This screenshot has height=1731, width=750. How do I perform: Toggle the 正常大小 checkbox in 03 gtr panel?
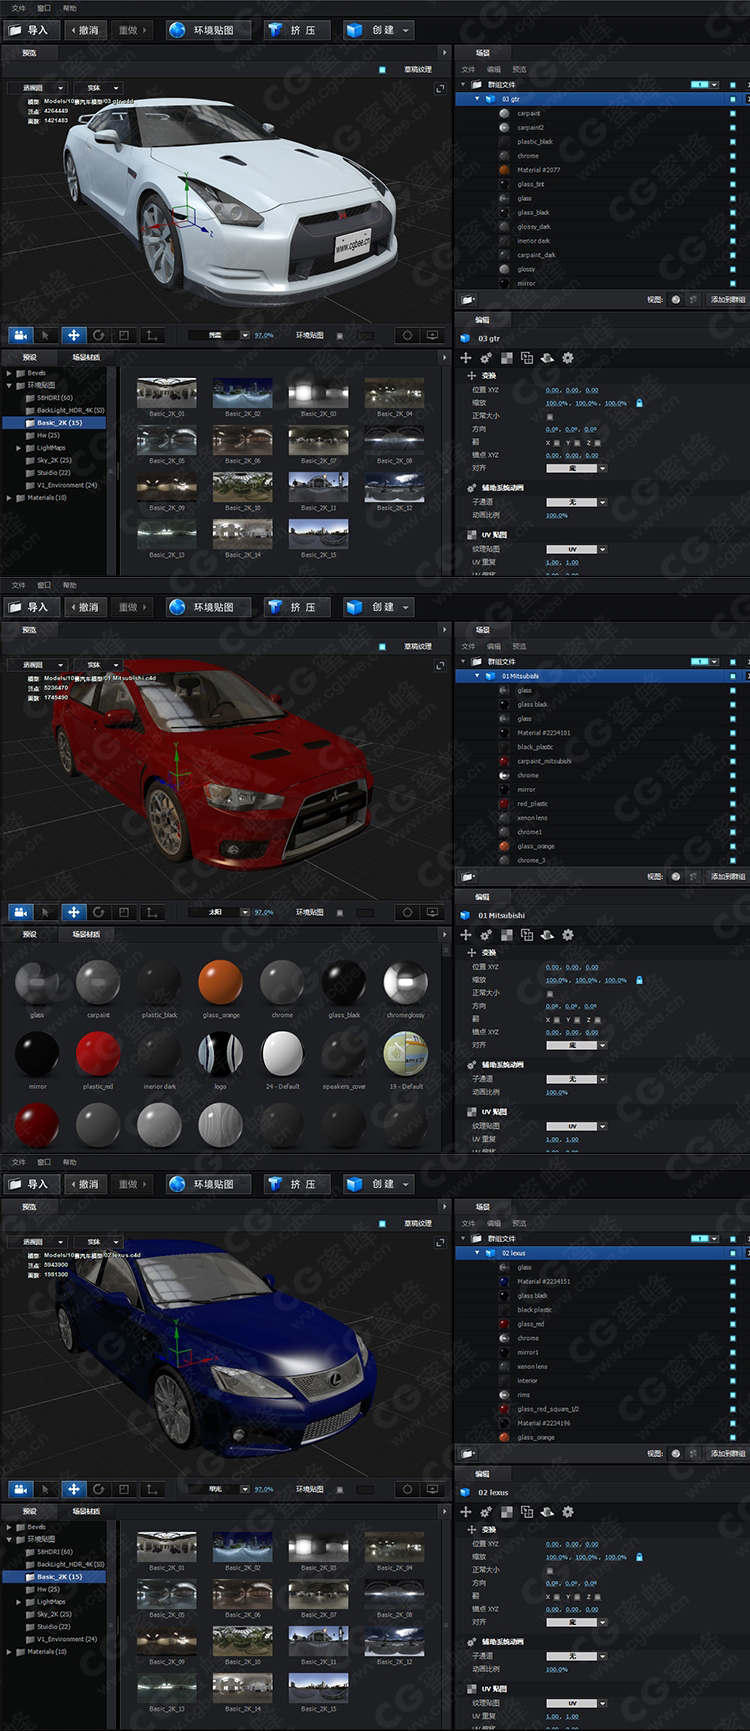point(550,416)
